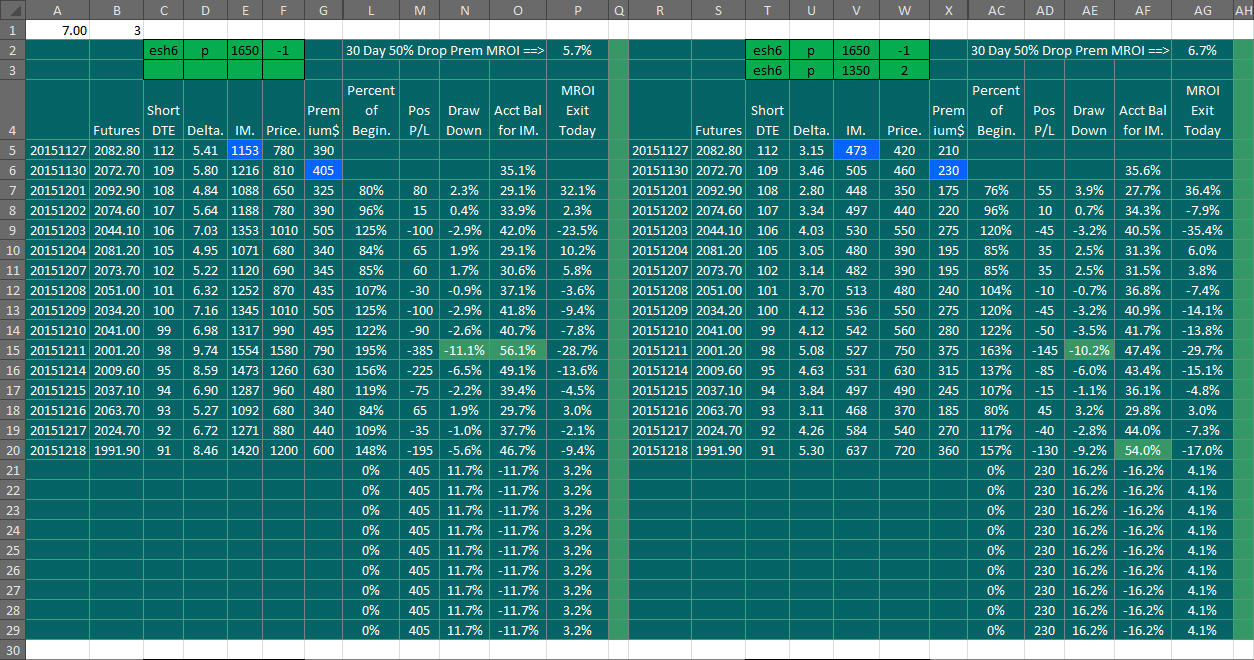
Task: Click date 20151127 in column A
Action: [x=57, y=150]
